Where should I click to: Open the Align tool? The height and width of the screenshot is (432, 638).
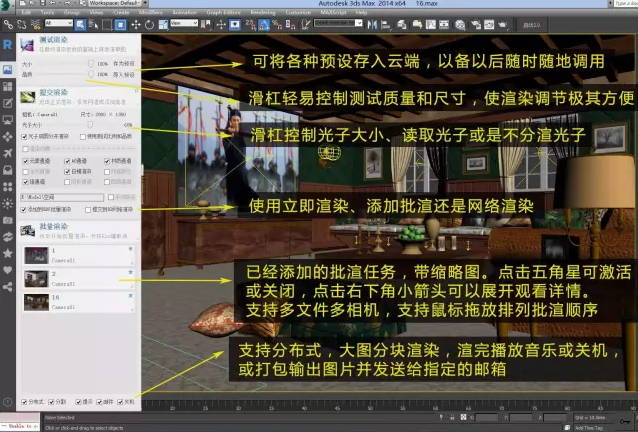click(x=385, y=25)
